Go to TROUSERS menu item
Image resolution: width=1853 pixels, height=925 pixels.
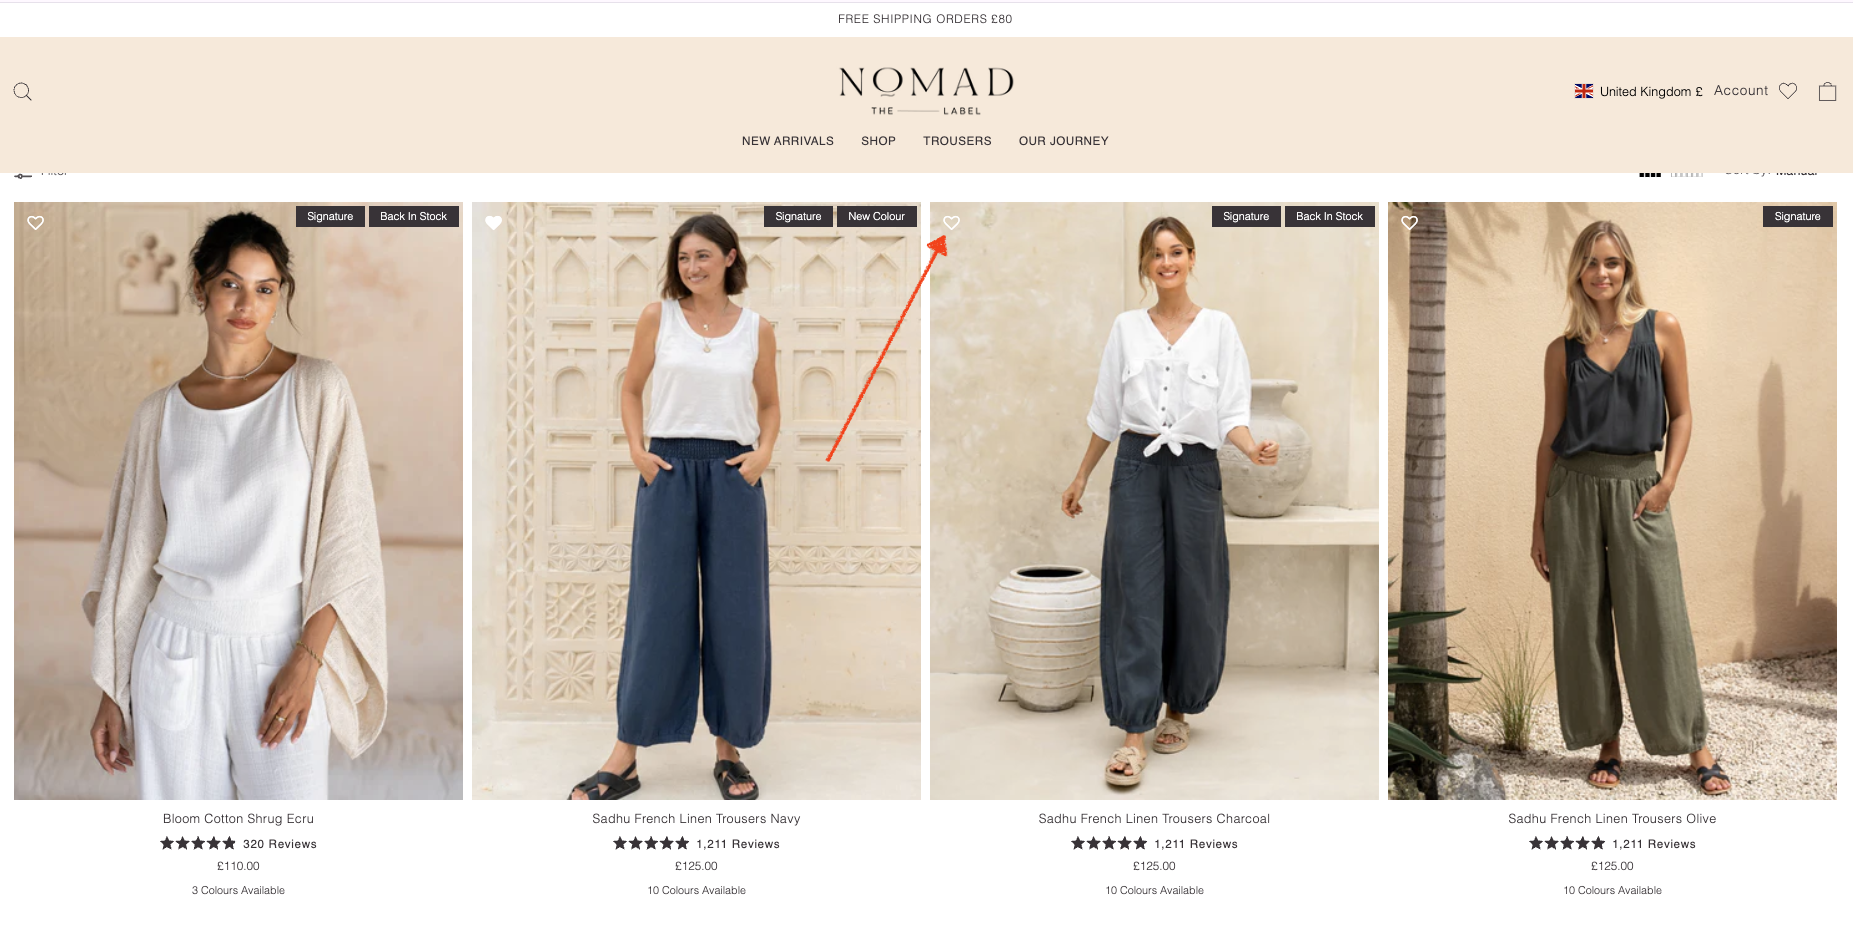point(957,141)
